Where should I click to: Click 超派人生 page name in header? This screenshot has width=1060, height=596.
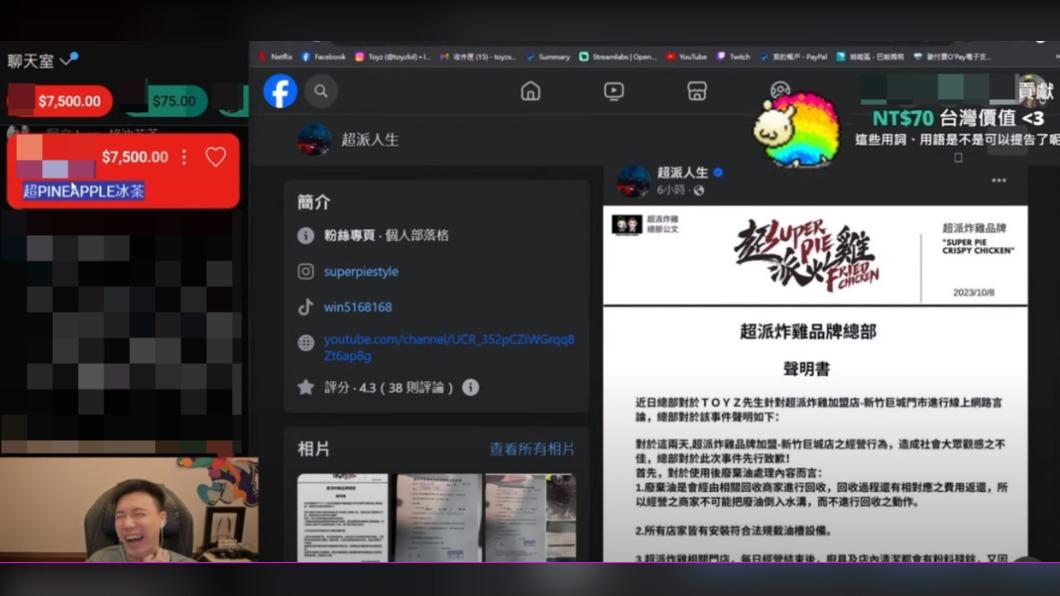(x=370, y=140)
